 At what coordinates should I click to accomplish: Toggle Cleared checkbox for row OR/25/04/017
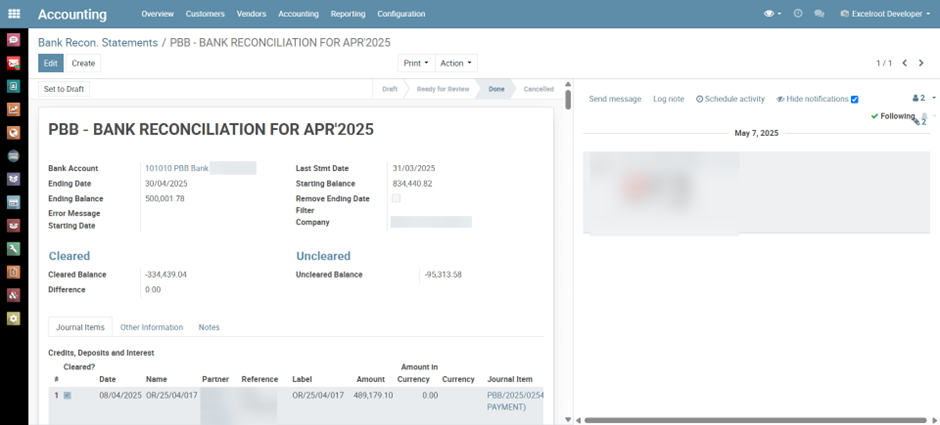pyautogui.click(x=67, y=396)
